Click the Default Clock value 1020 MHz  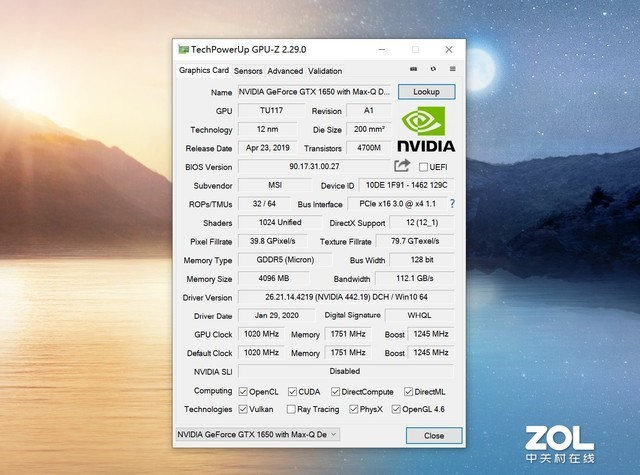pyautogui.click(x=261, y=353)
